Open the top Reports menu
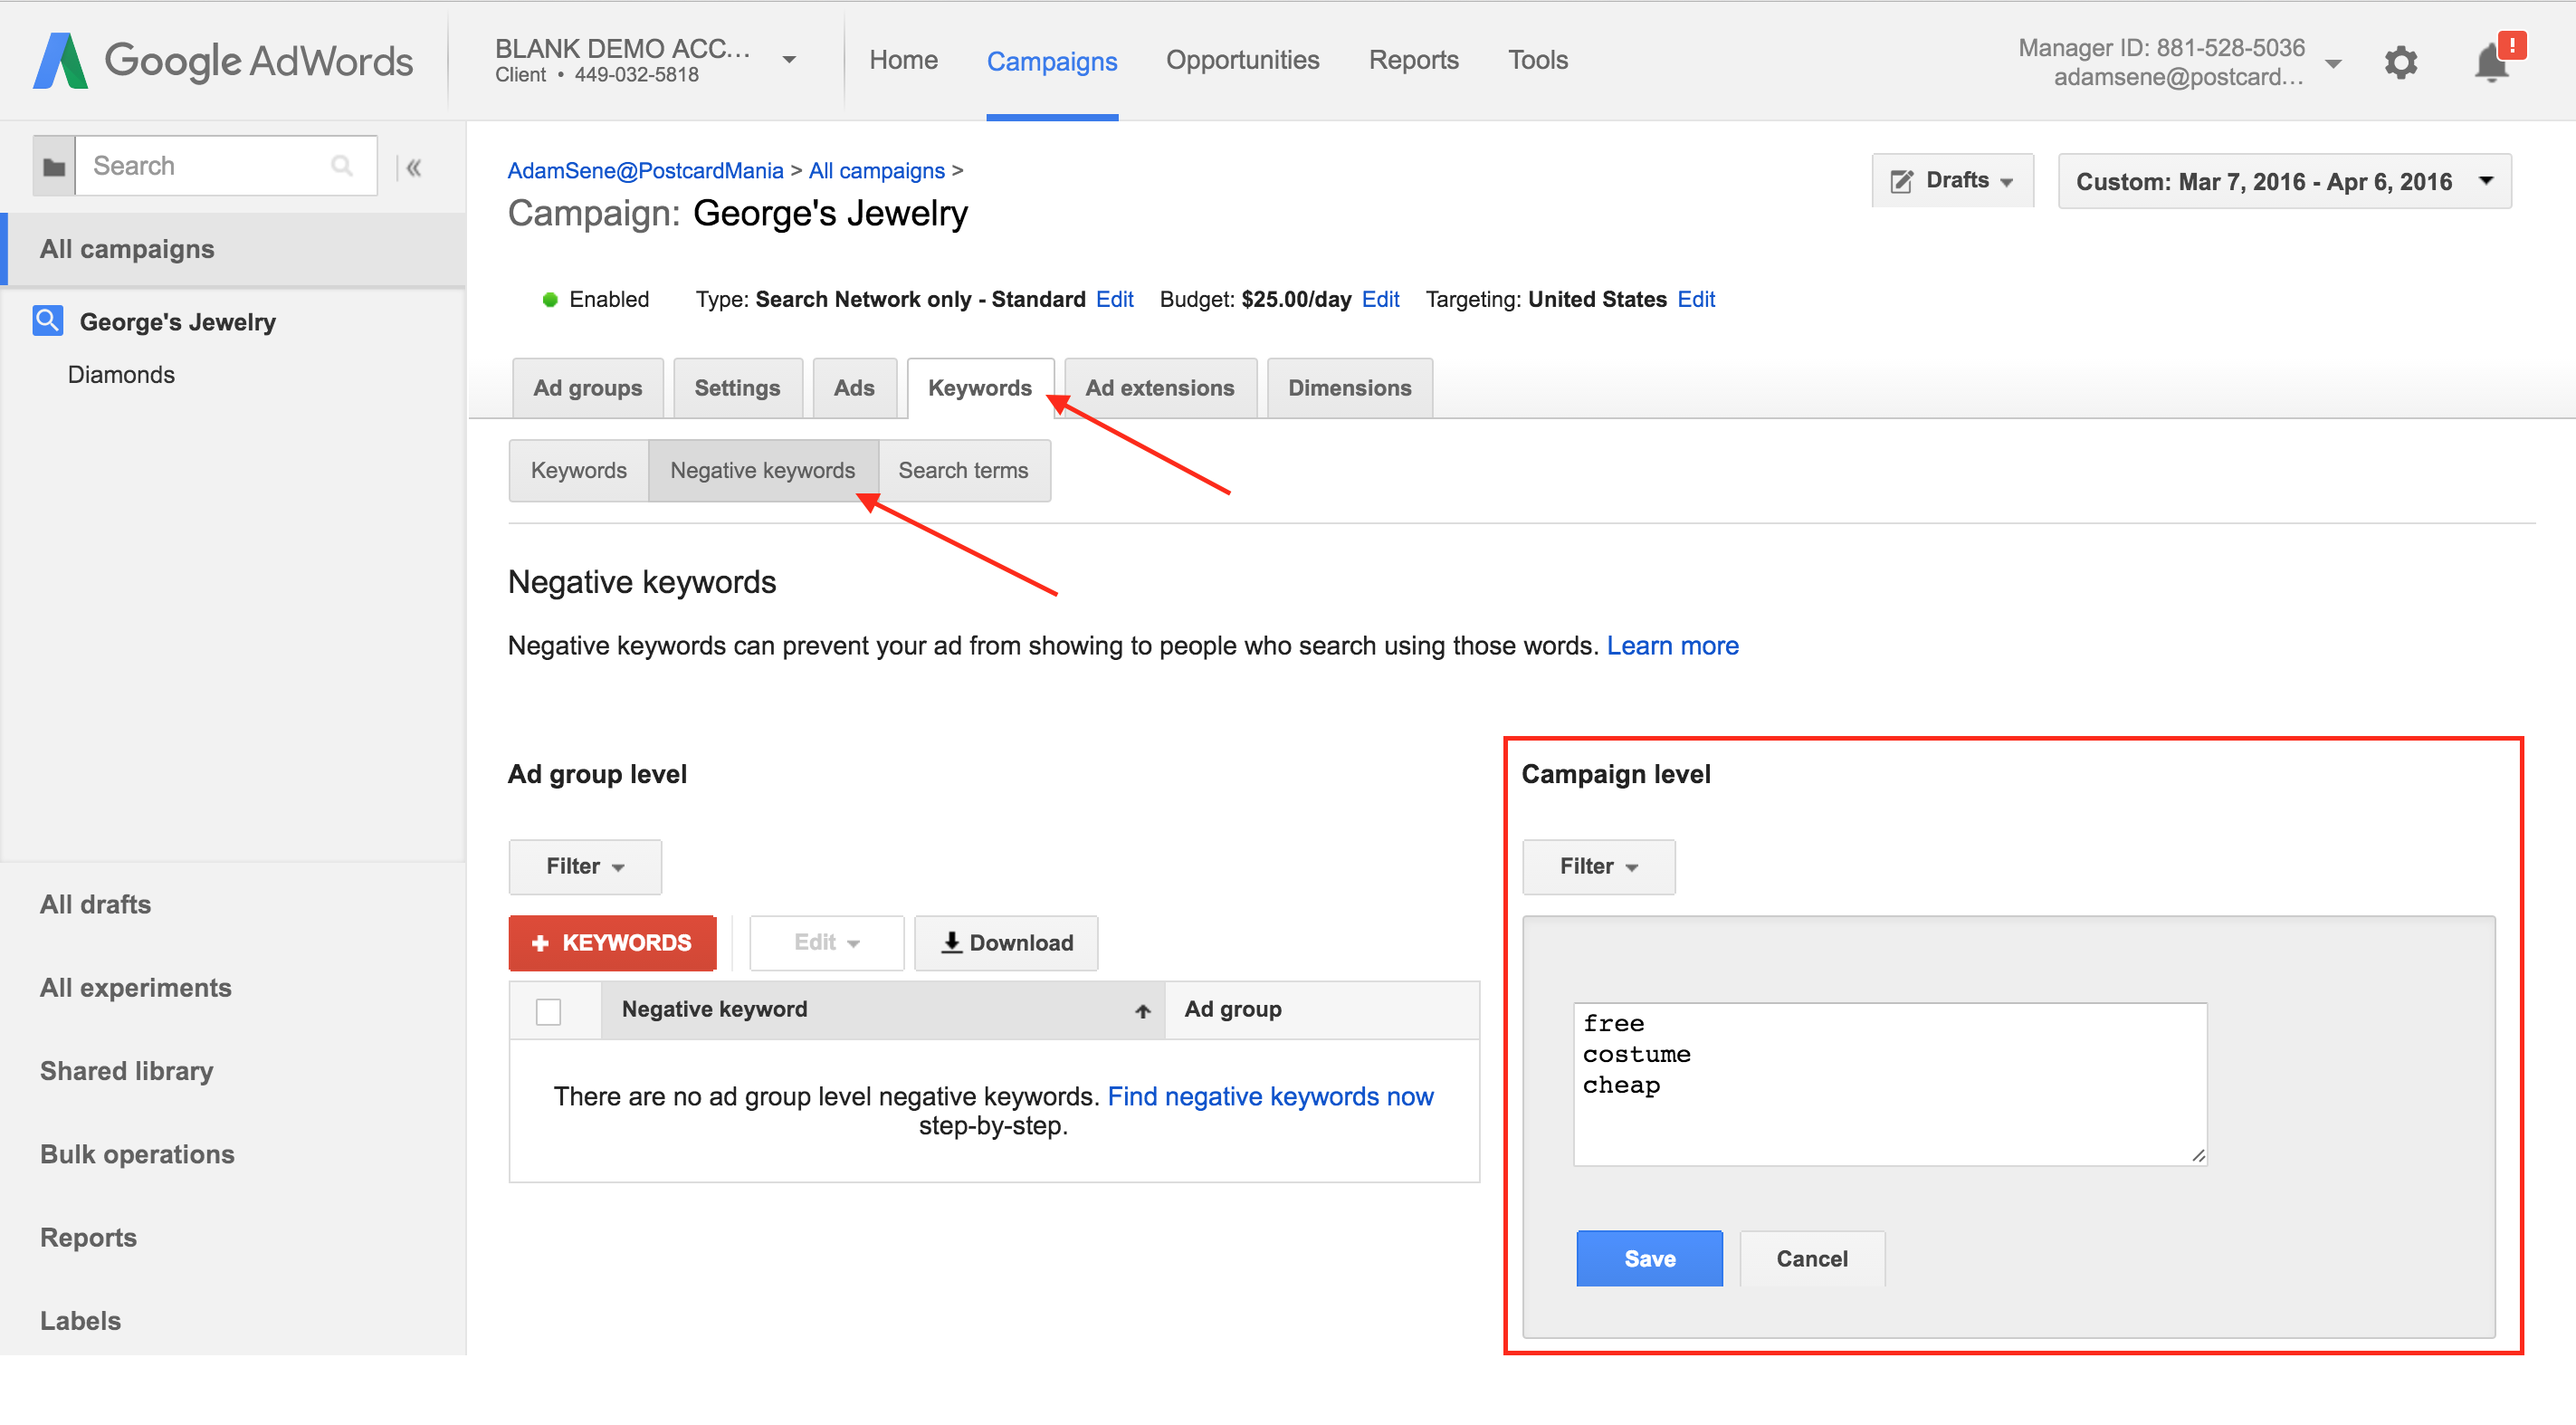This screenshot has width=2576, height=1425. pyautogui.click(x=1413, y=60)
